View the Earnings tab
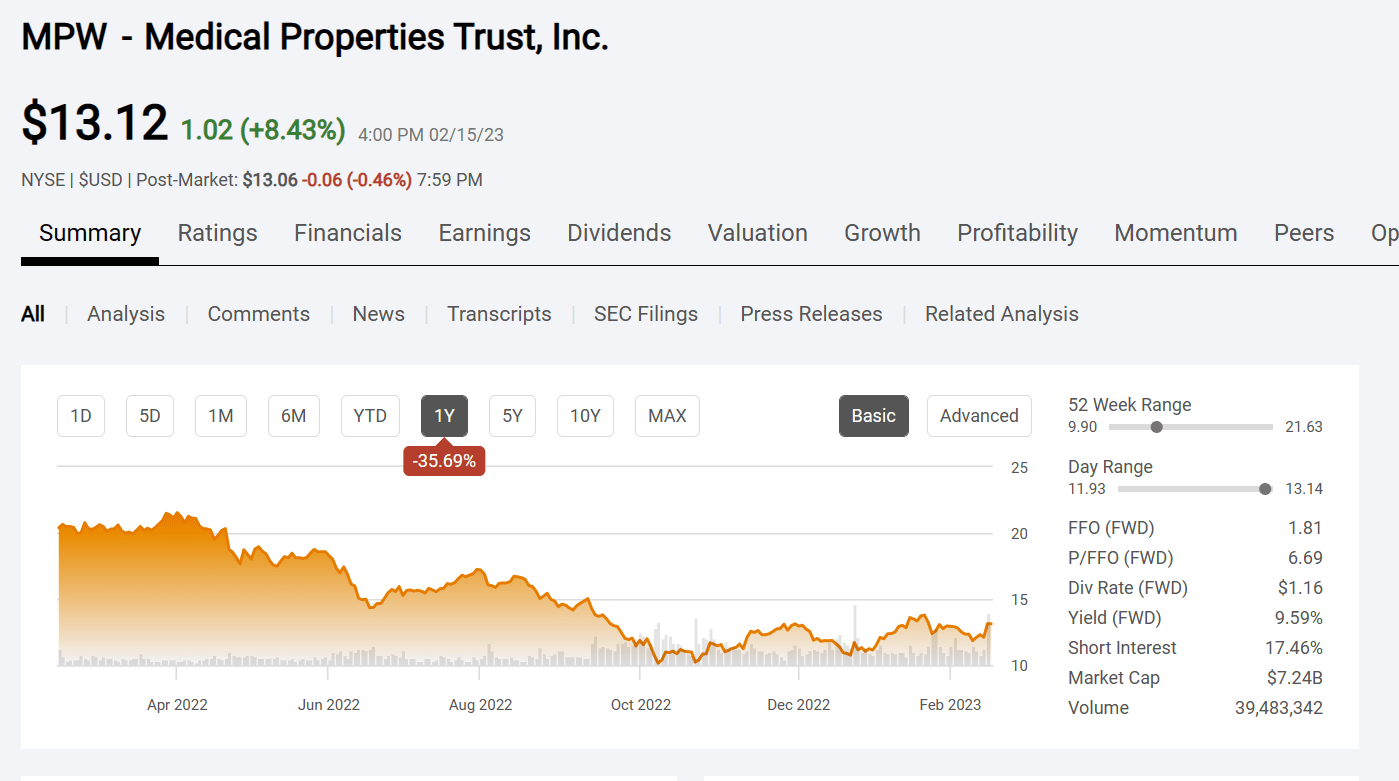Image resolution: width=1399 pixels, height=781 pixels. tap(484, 233)
